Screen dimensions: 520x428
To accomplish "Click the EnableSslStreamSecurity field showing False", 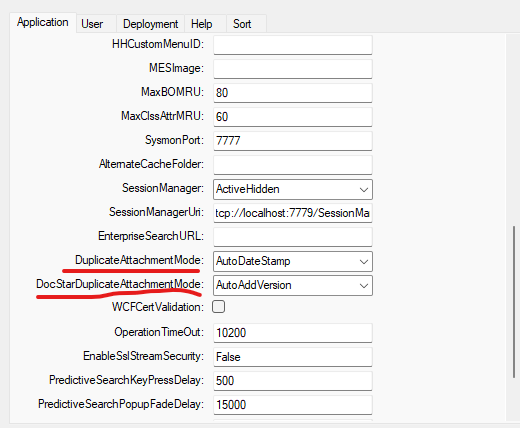I will (x=293, y=357).
